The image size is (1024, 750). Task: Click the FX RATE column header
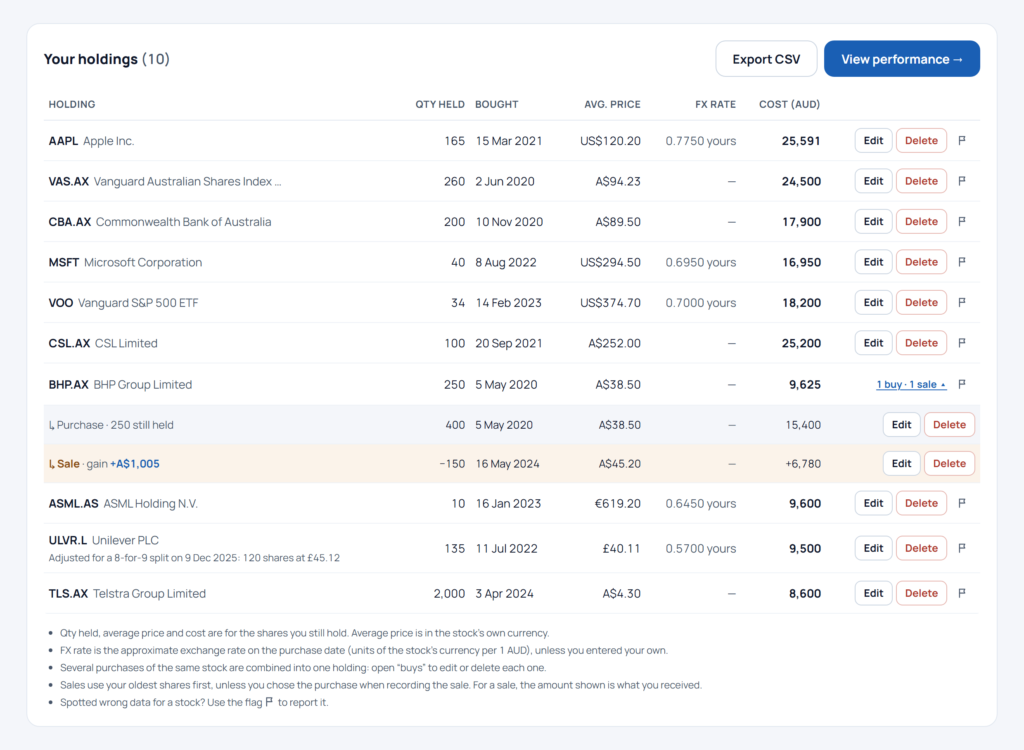pos(715,105)
